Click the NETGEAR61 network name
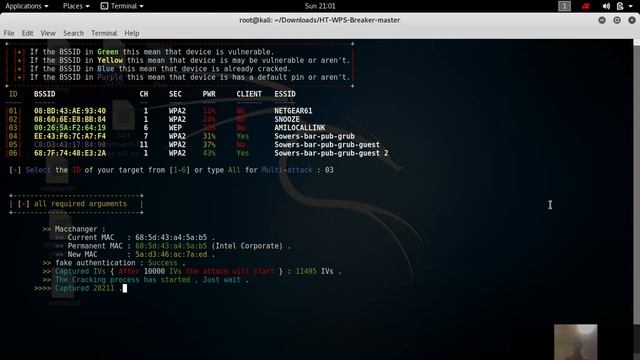The height and width of the screenshot is (360, 640). click(x=293, y=111)
